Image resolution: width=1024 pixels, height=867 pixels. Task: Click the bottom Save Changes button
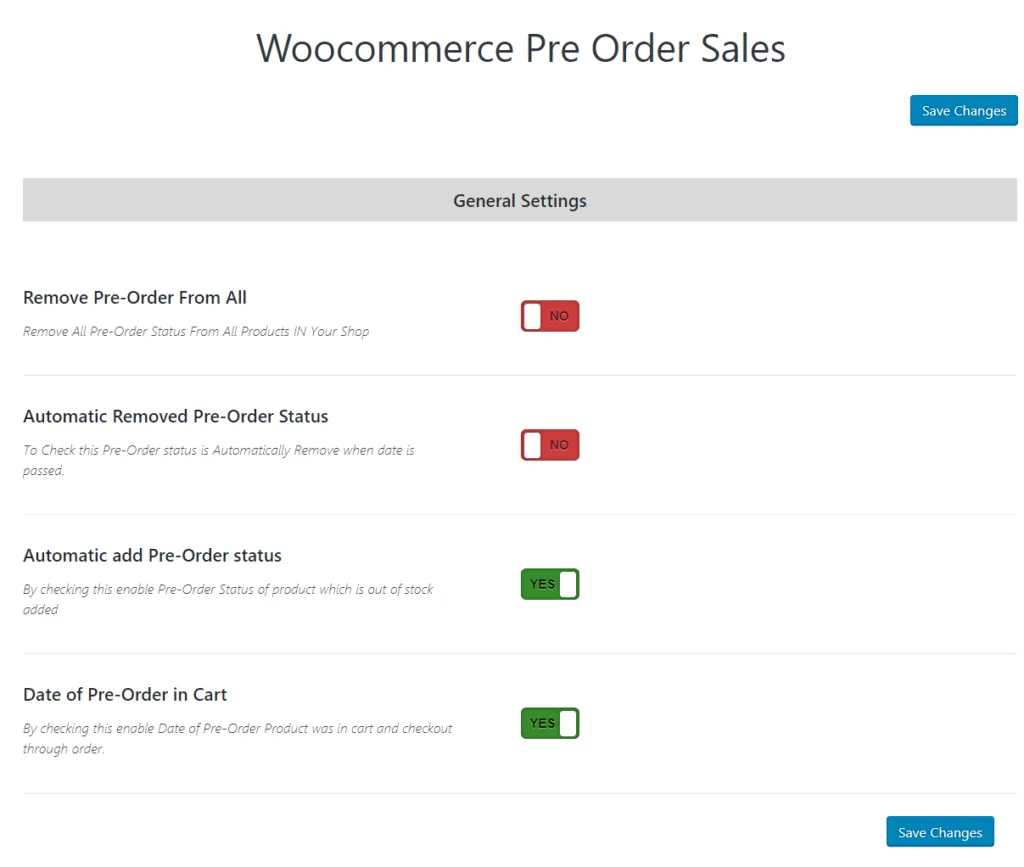(x=939, y=832)
